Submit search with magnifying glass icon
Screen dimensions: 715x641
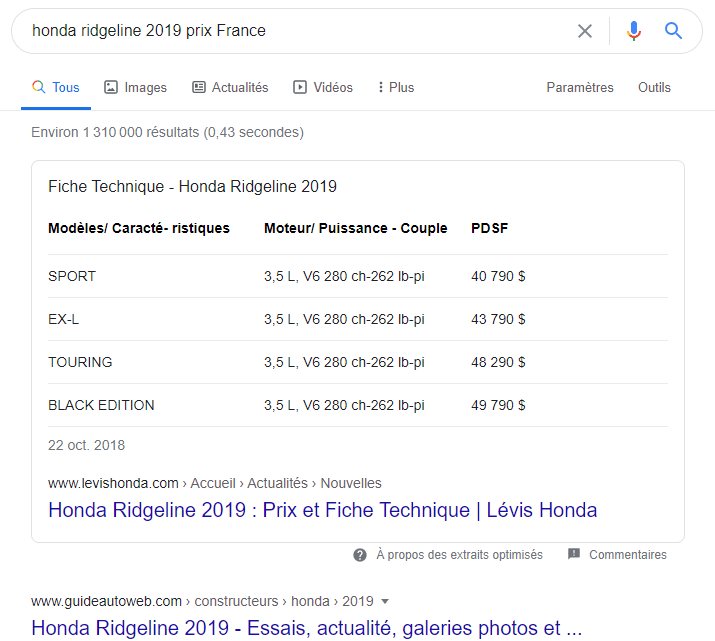674,31
